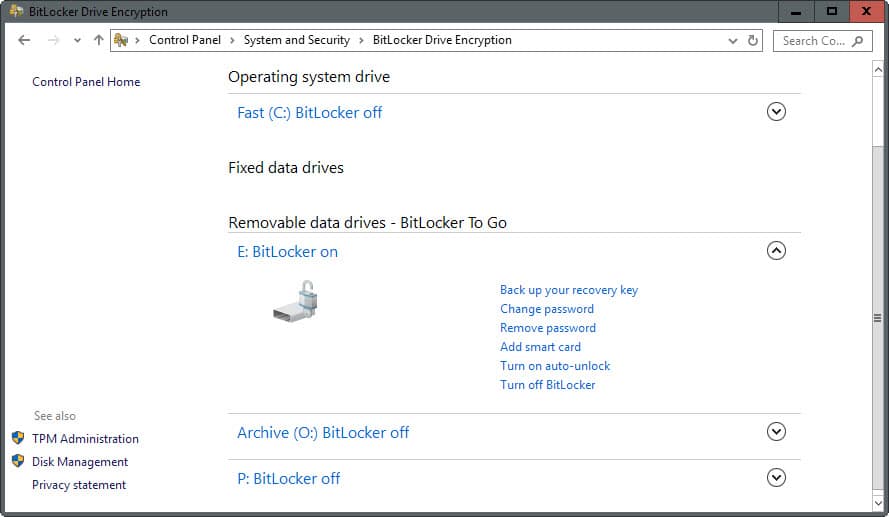
Task: Expand the P: BitLocker off section
Action: 776,478
